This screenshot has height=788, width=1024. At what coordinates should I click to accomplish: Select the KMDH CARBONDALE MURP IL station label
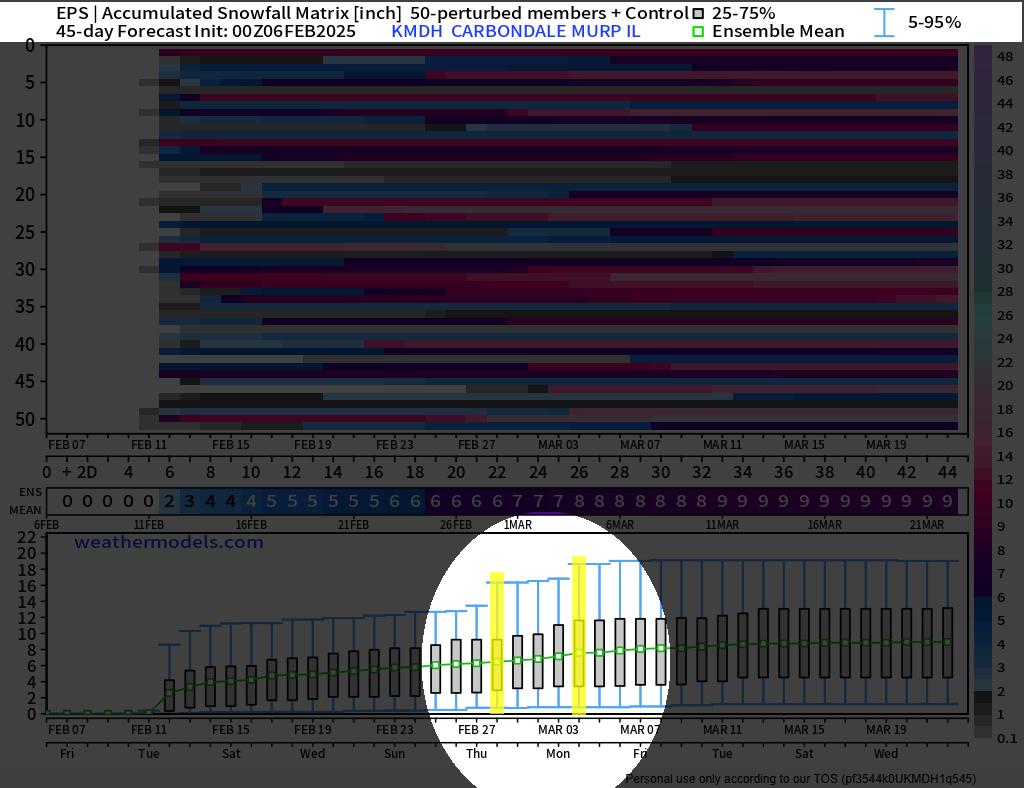(515, 31)
